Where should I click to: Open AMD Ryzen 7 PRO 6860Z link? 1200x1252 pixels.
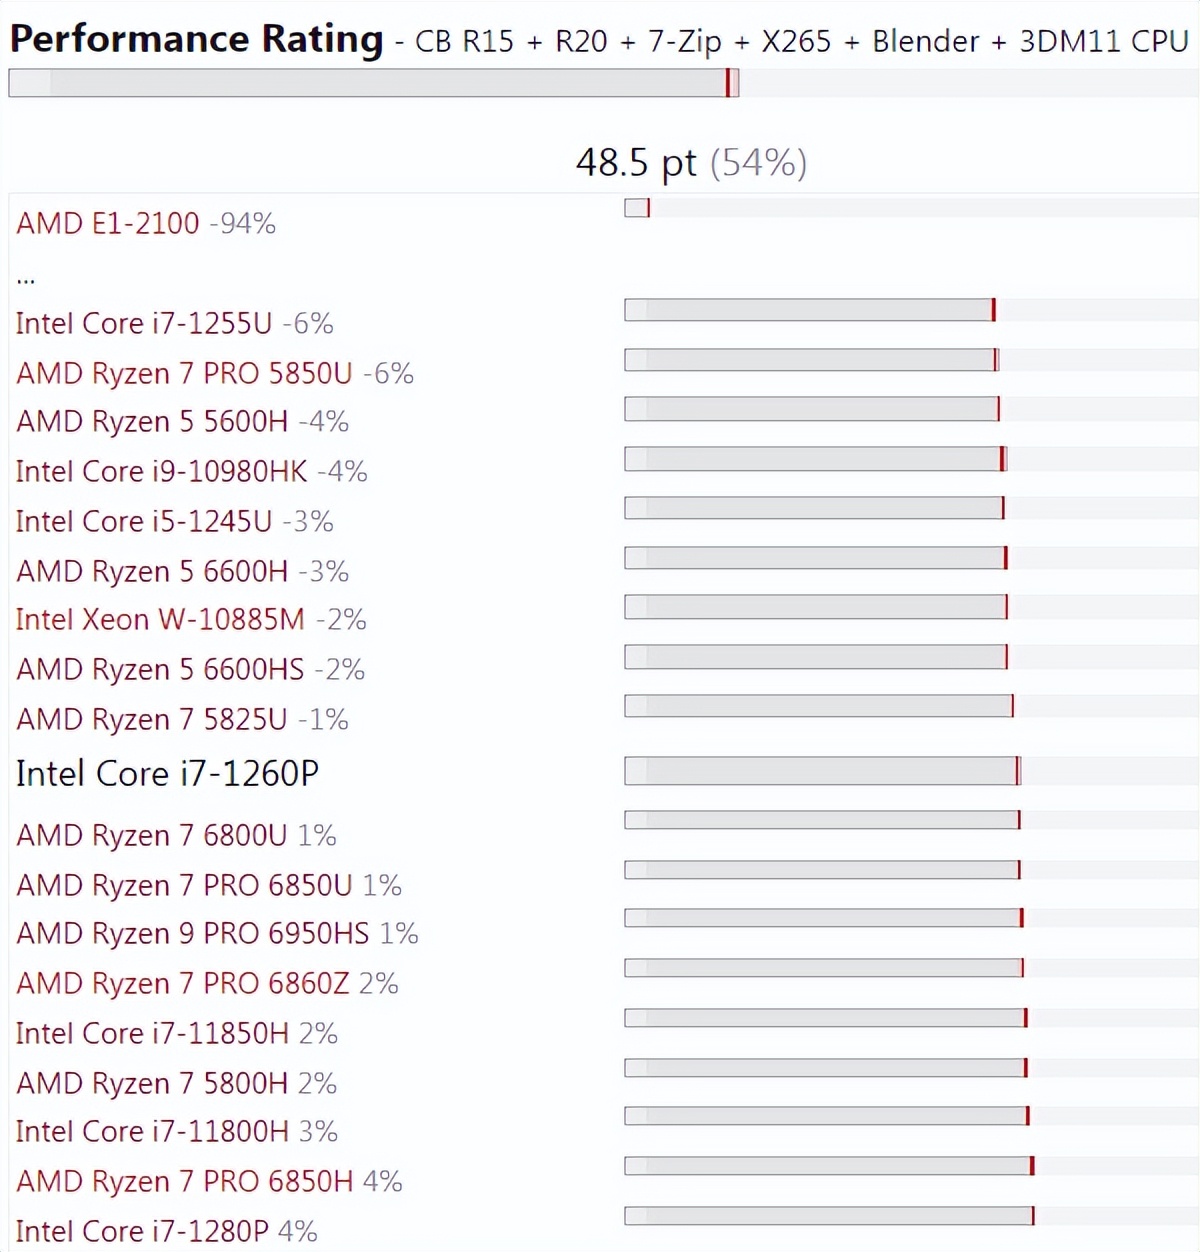coord(183,983)
